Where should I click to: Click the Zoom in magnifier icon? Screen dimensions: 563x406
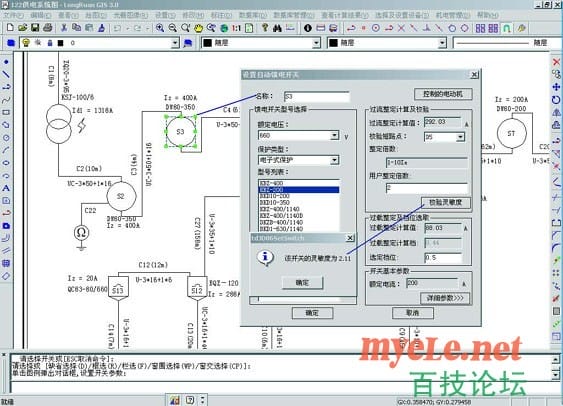[x=160, y=28]
